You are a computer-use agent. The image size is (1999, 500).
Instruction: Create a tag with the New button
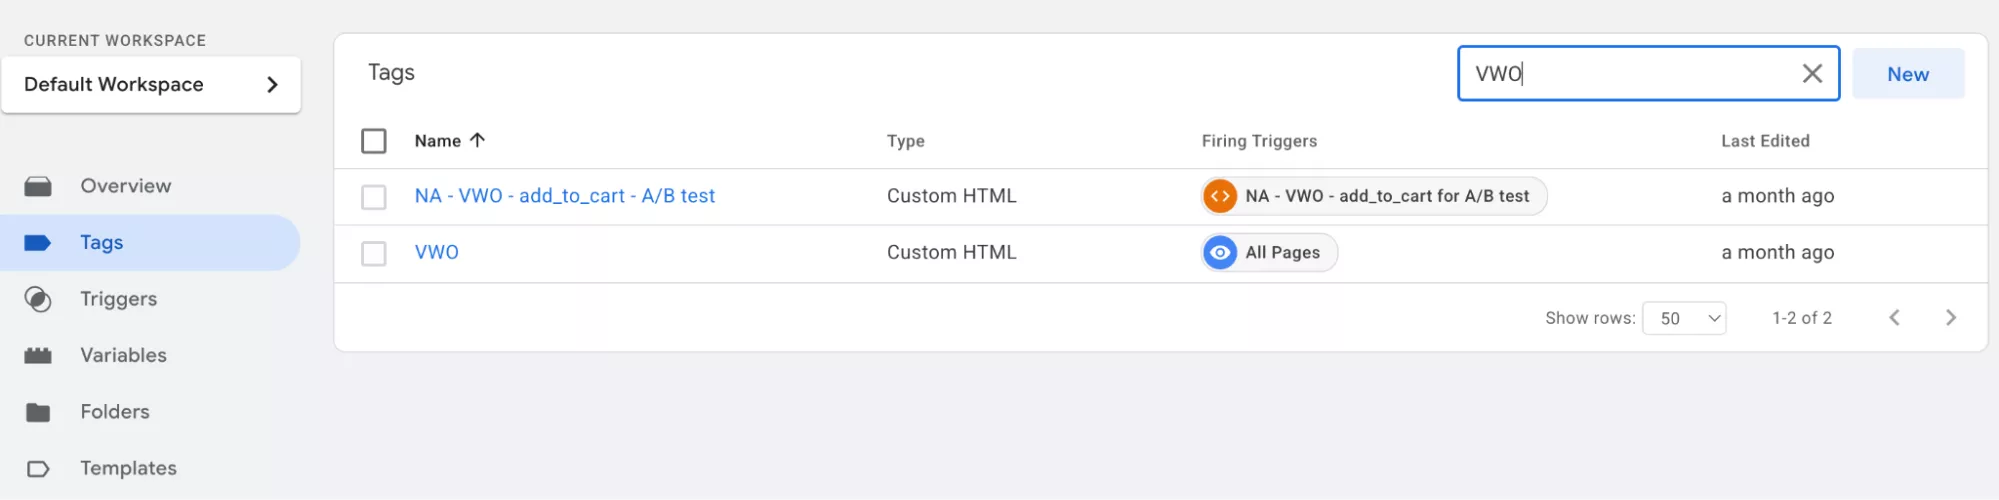point(1907,74)
